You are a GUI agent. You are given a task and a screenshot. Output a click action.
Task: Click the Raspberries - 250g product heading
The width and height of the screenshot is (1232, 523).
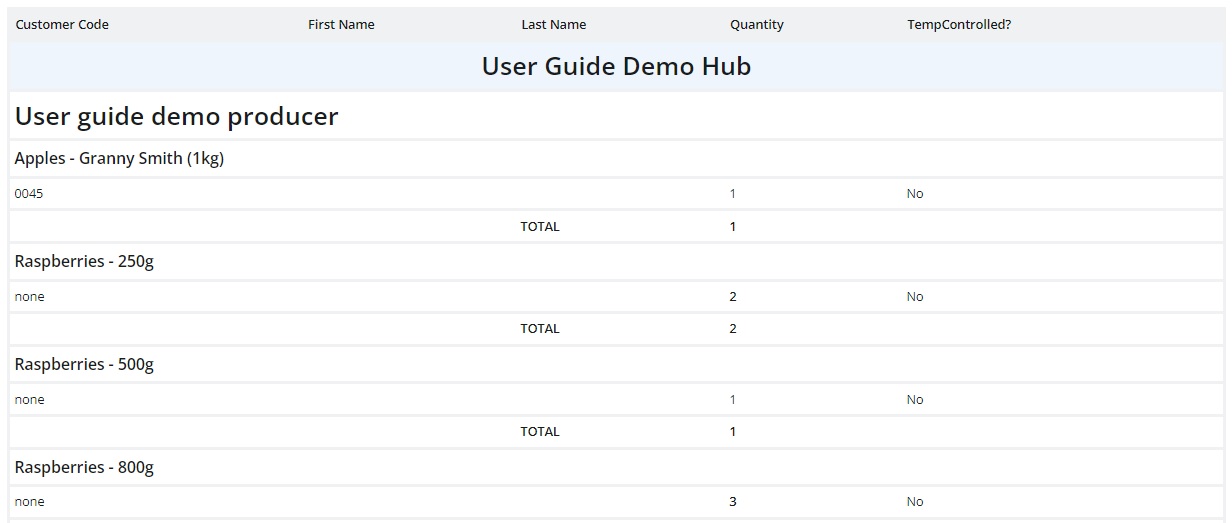pos(84,262)
